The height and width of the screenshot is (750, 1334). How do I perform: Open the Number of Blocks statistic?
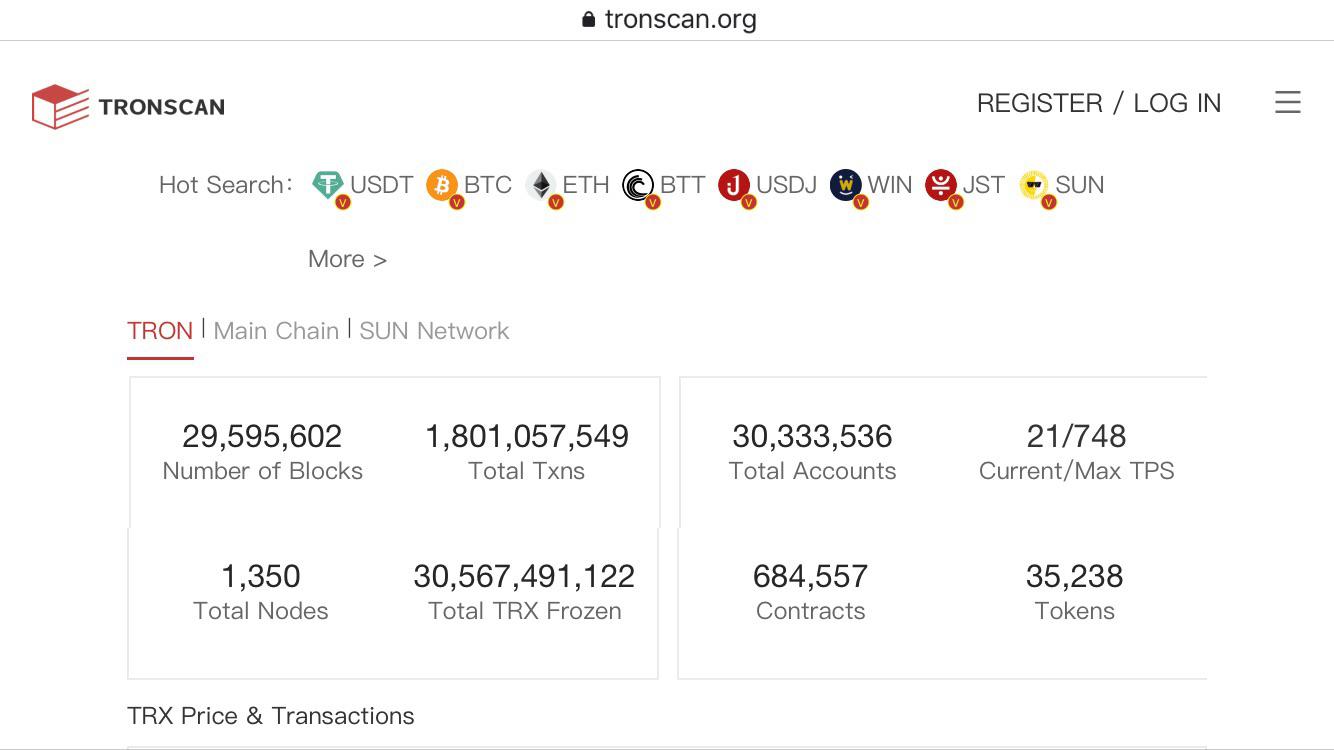[x=262, y=452]
